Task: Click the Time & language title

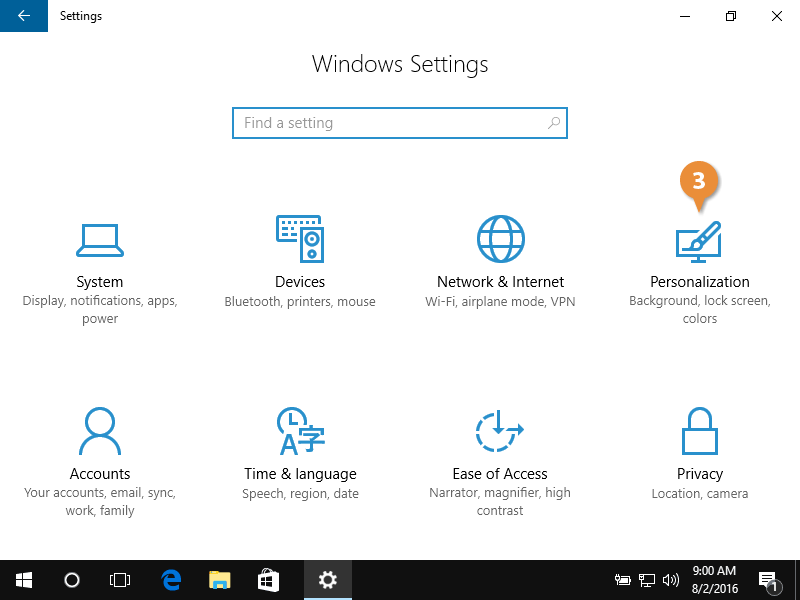Action: pyautogui.click(x=300, y=474)
